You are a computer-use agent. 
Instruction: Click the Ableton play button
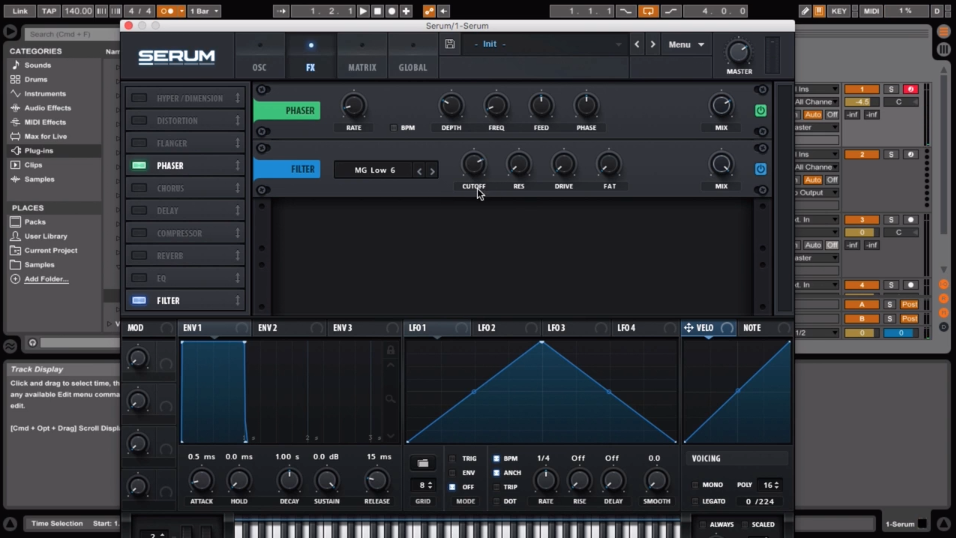pos(363,11)
